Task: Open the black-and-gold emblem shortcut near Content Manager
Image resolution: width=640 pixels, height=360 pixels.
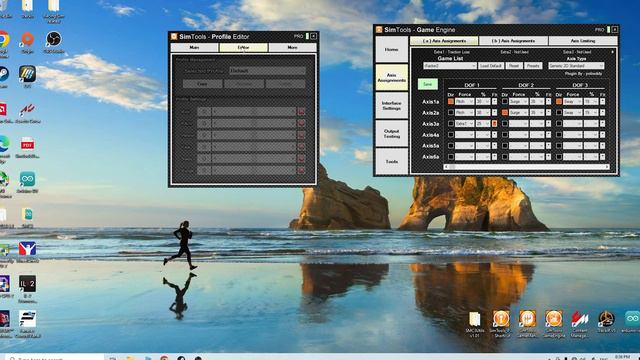Action: point(606,319)
